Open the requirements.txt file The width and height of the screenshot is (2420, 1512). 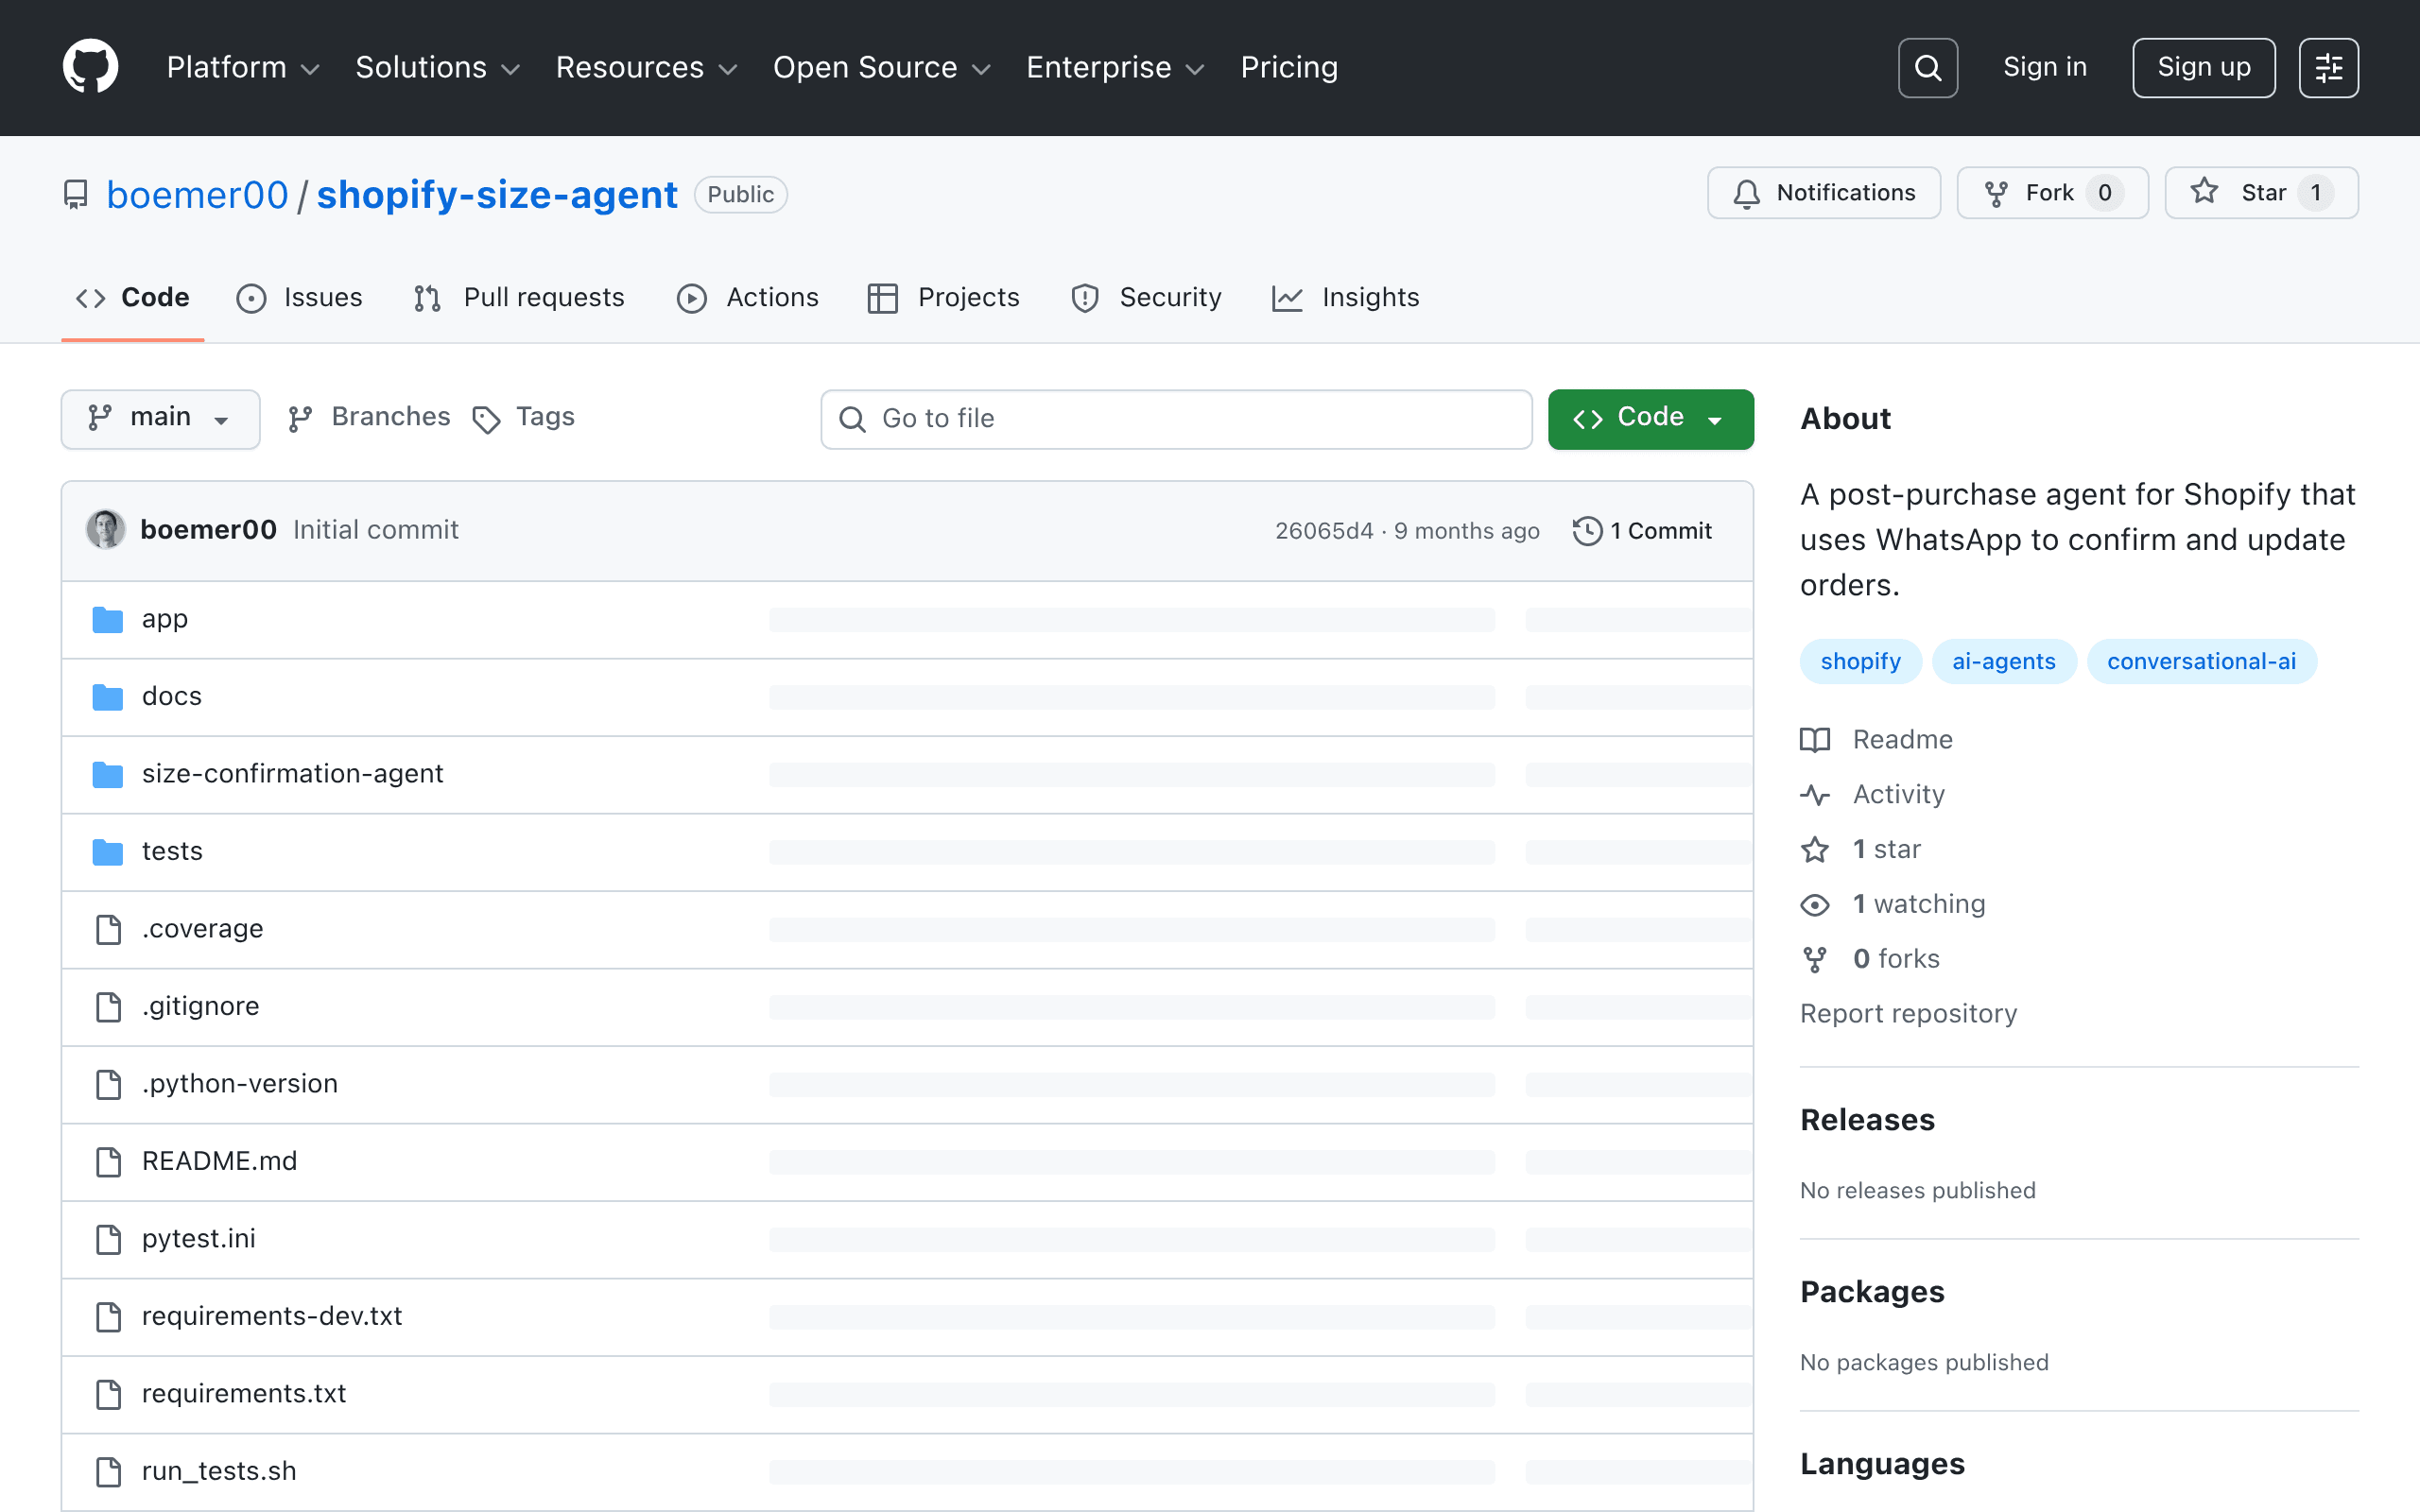point(244,1394)
